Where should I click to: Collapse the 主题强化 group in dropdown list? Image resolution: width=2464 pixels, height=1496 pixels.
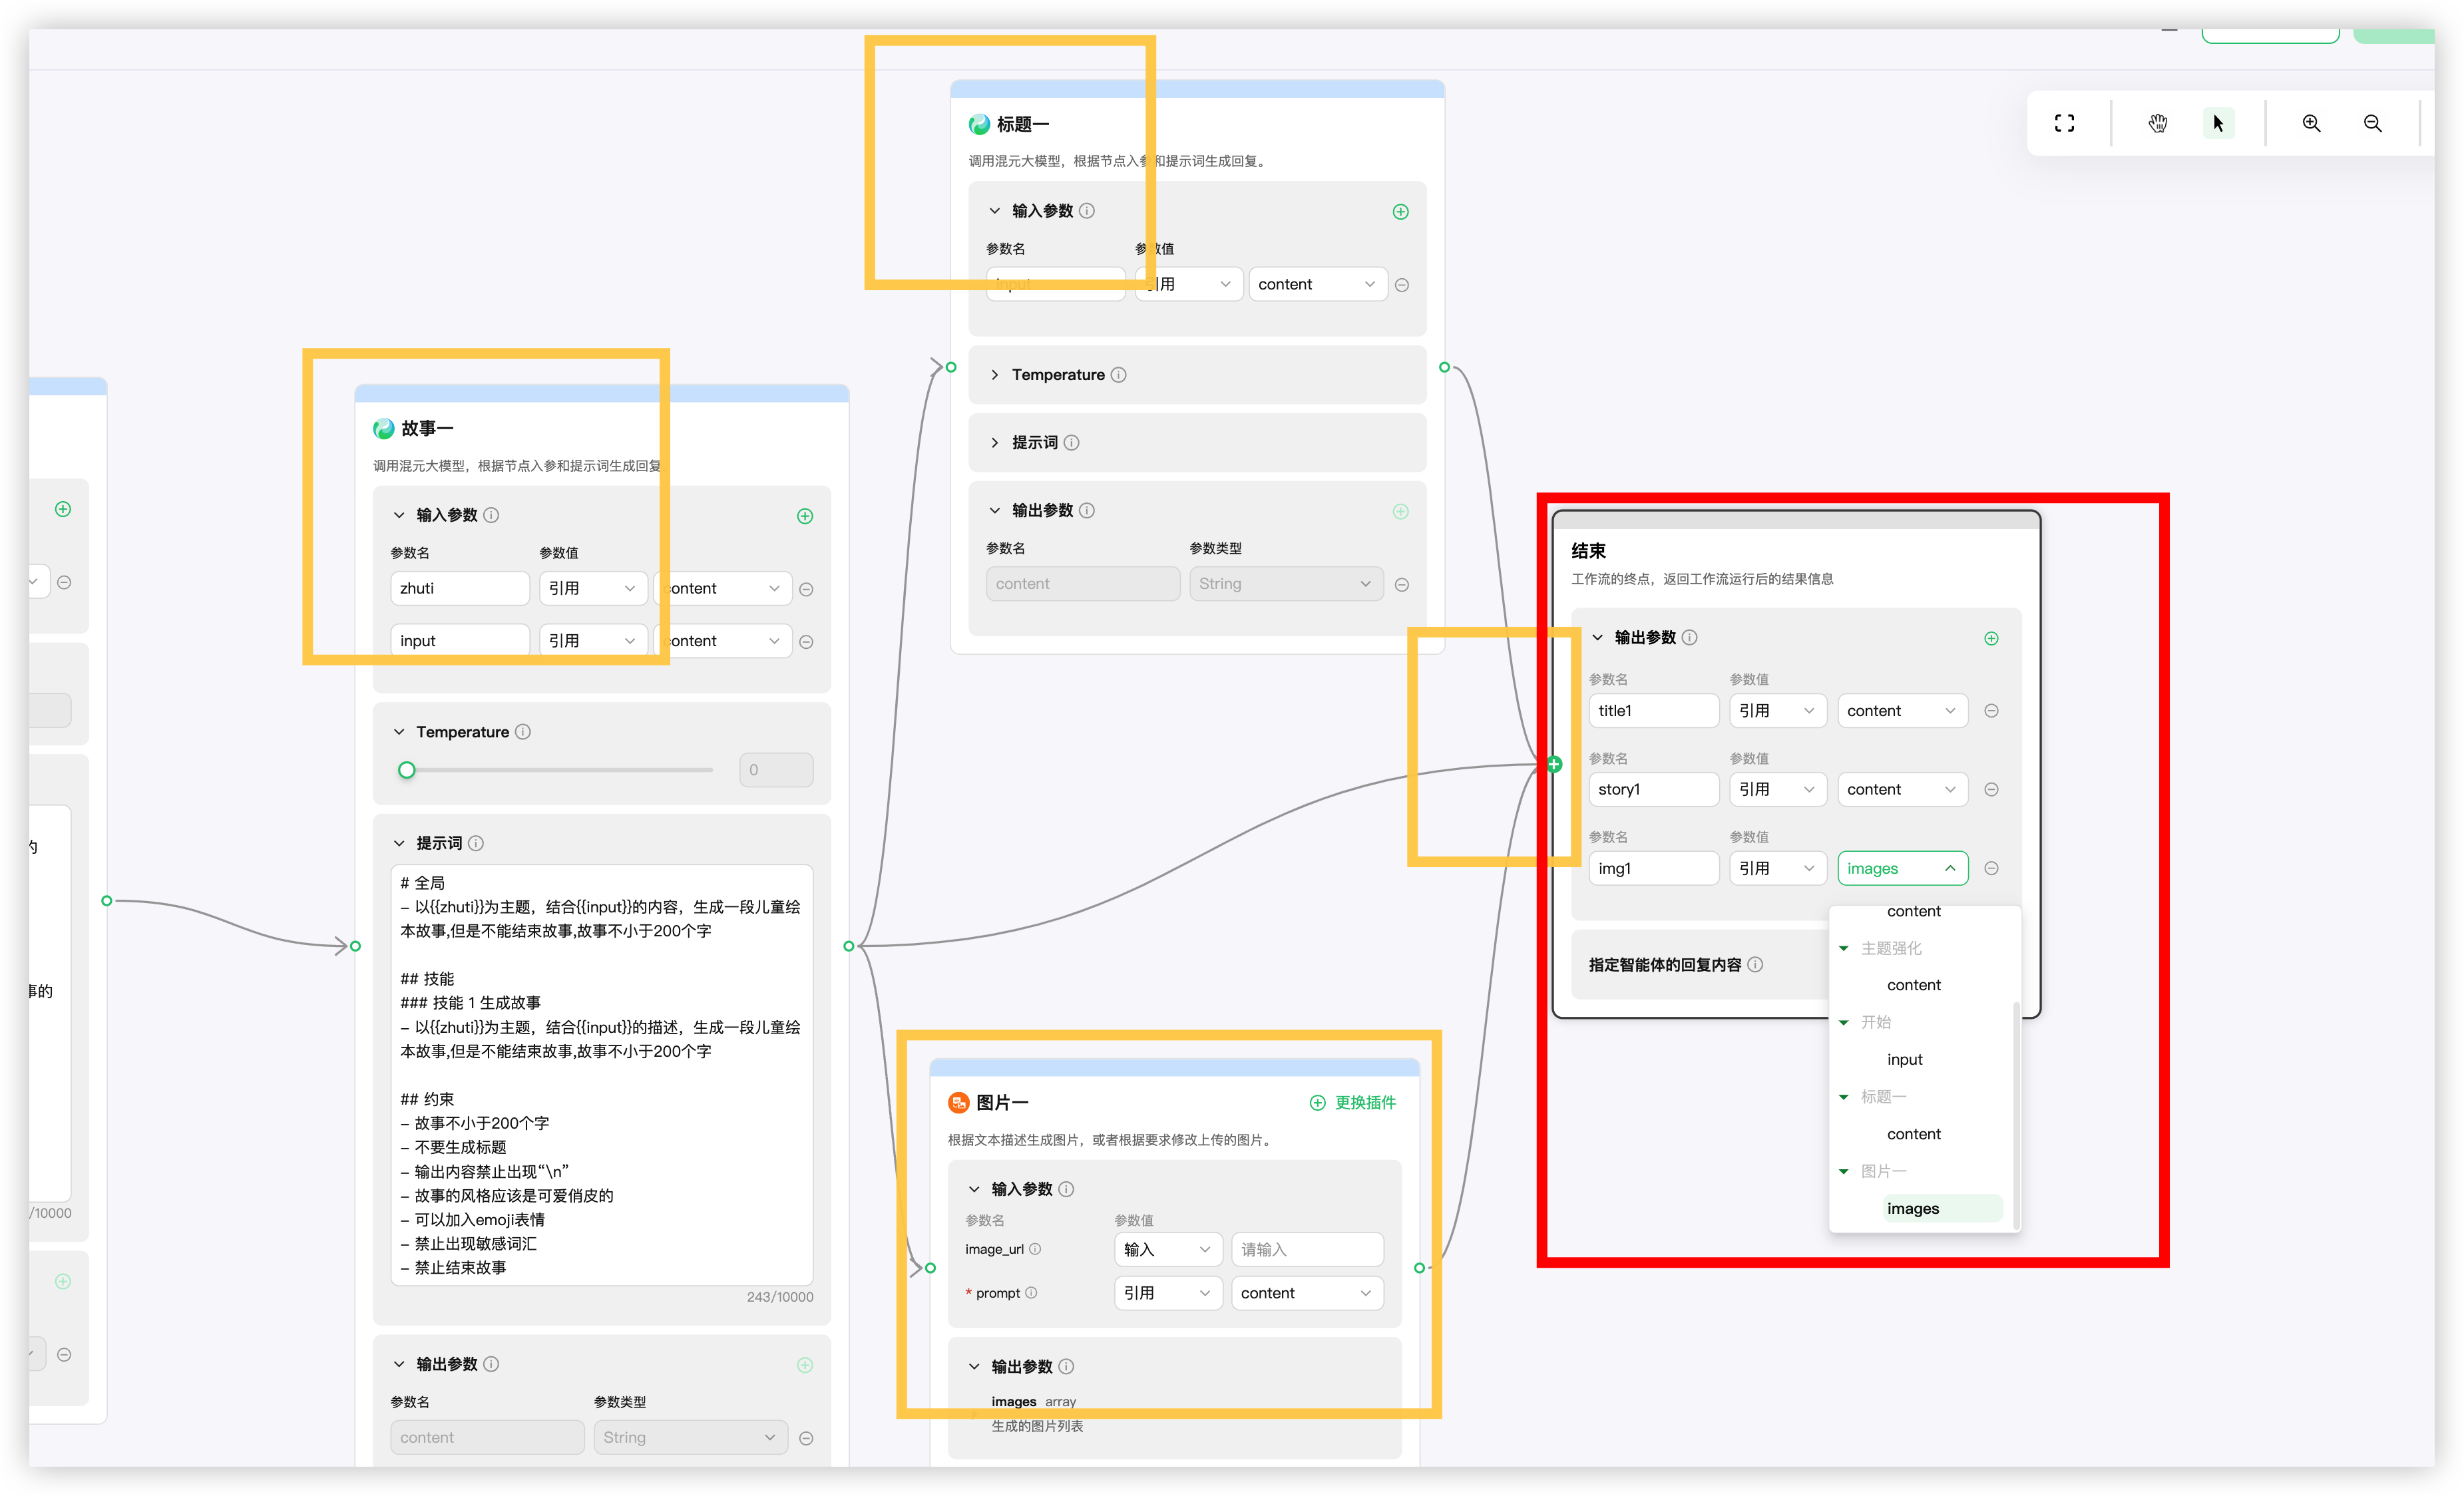pyautogui.click(x=1843, y=948)
